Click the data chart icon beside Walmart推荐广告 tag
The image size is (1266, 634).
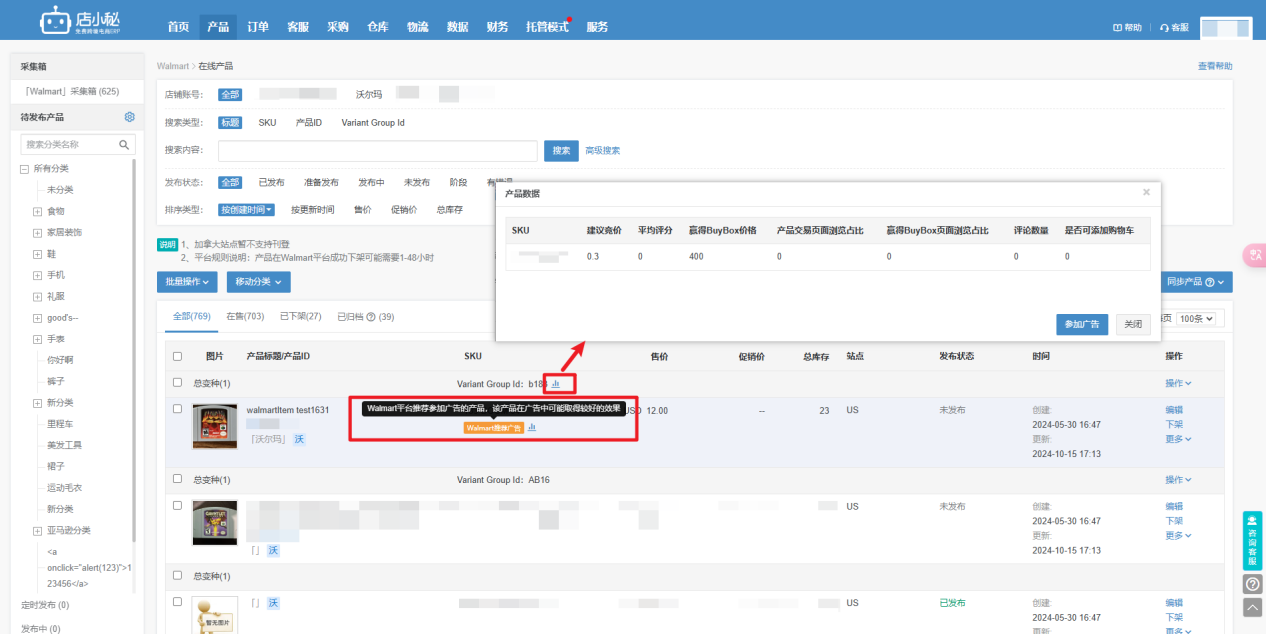pos(532,427)
